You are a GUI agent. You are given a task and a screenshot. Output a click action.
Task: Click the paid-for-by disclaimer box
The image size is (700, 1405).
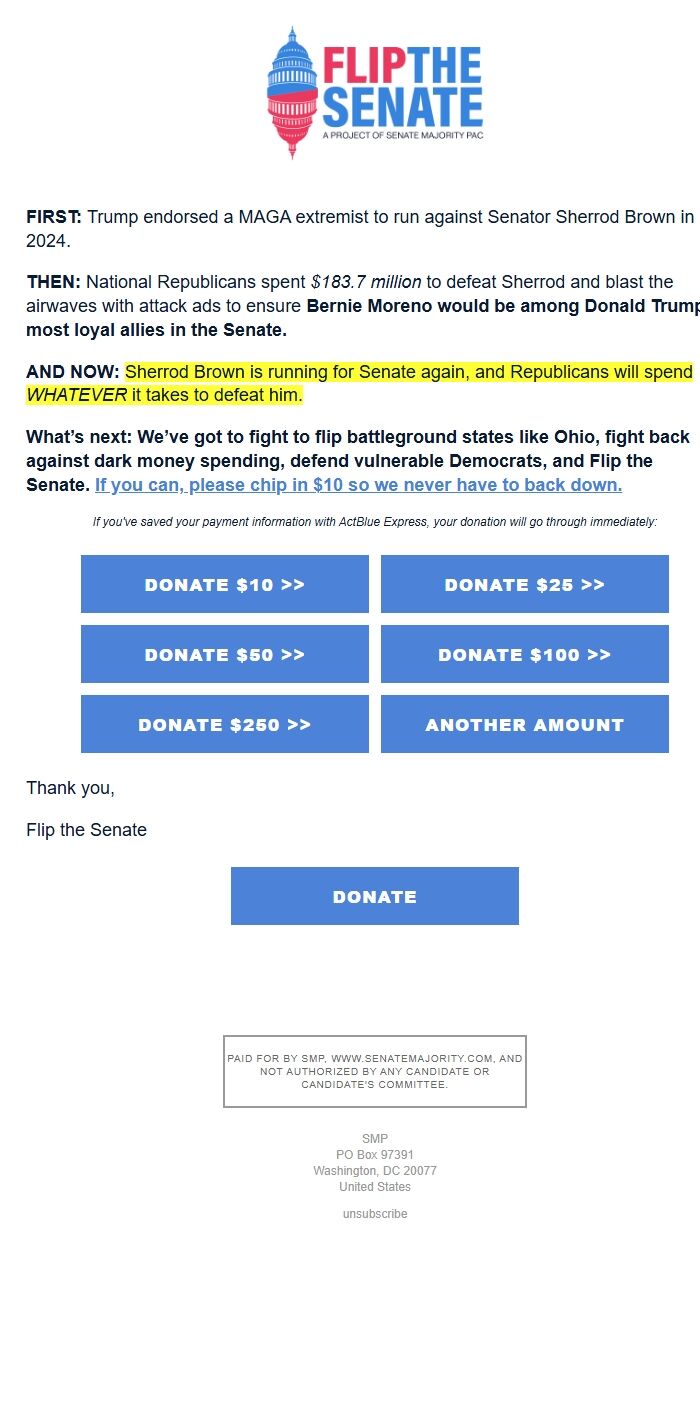pyautogui.click(x=374, y=1070)
